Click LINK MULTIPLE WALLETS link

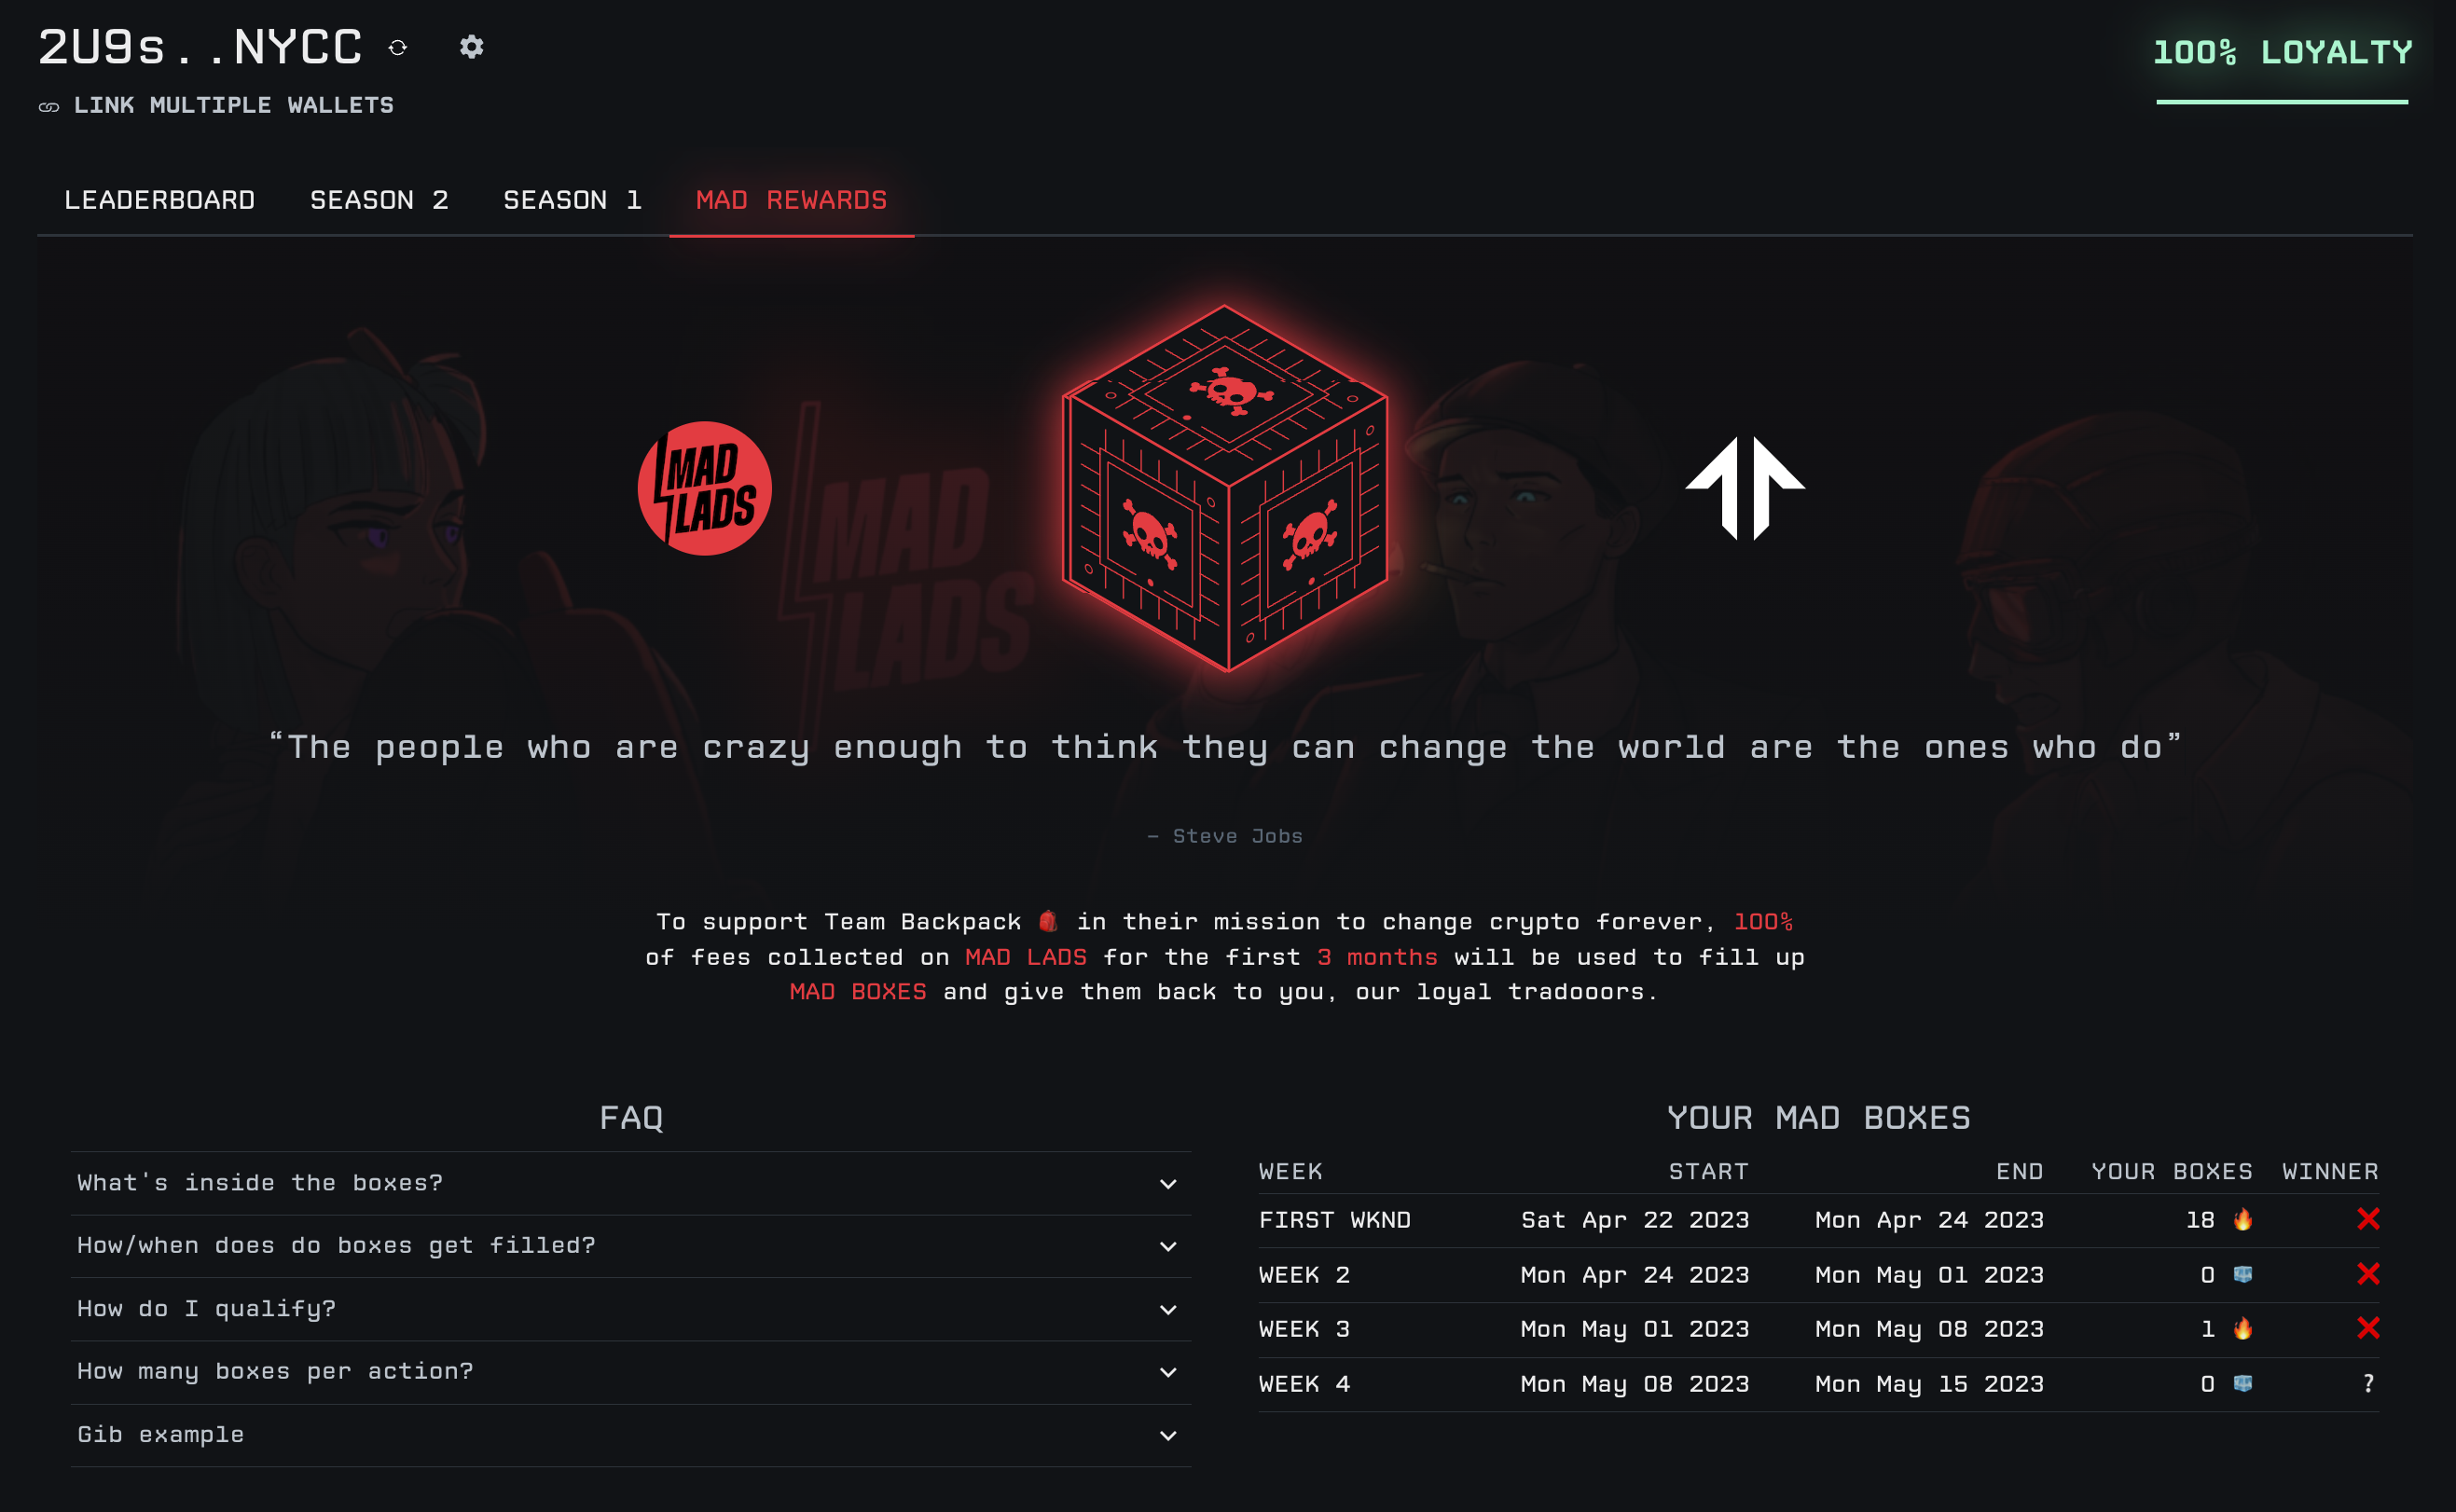234,105
